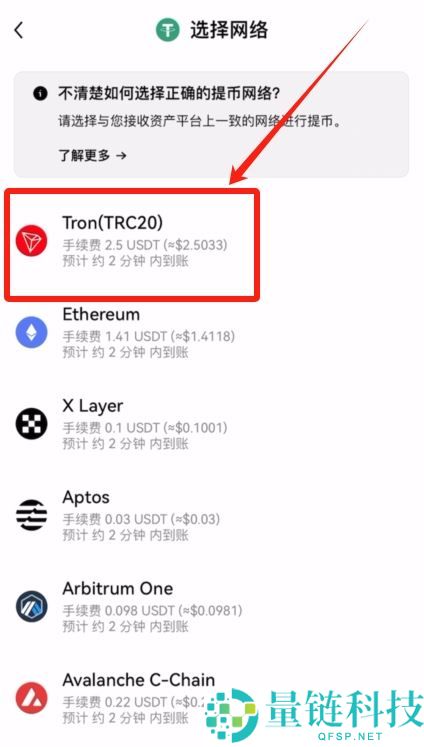The height and width of the screenshot is (747, 424).
Task: Select Arbitrum One network
Action: coord(212,606)
